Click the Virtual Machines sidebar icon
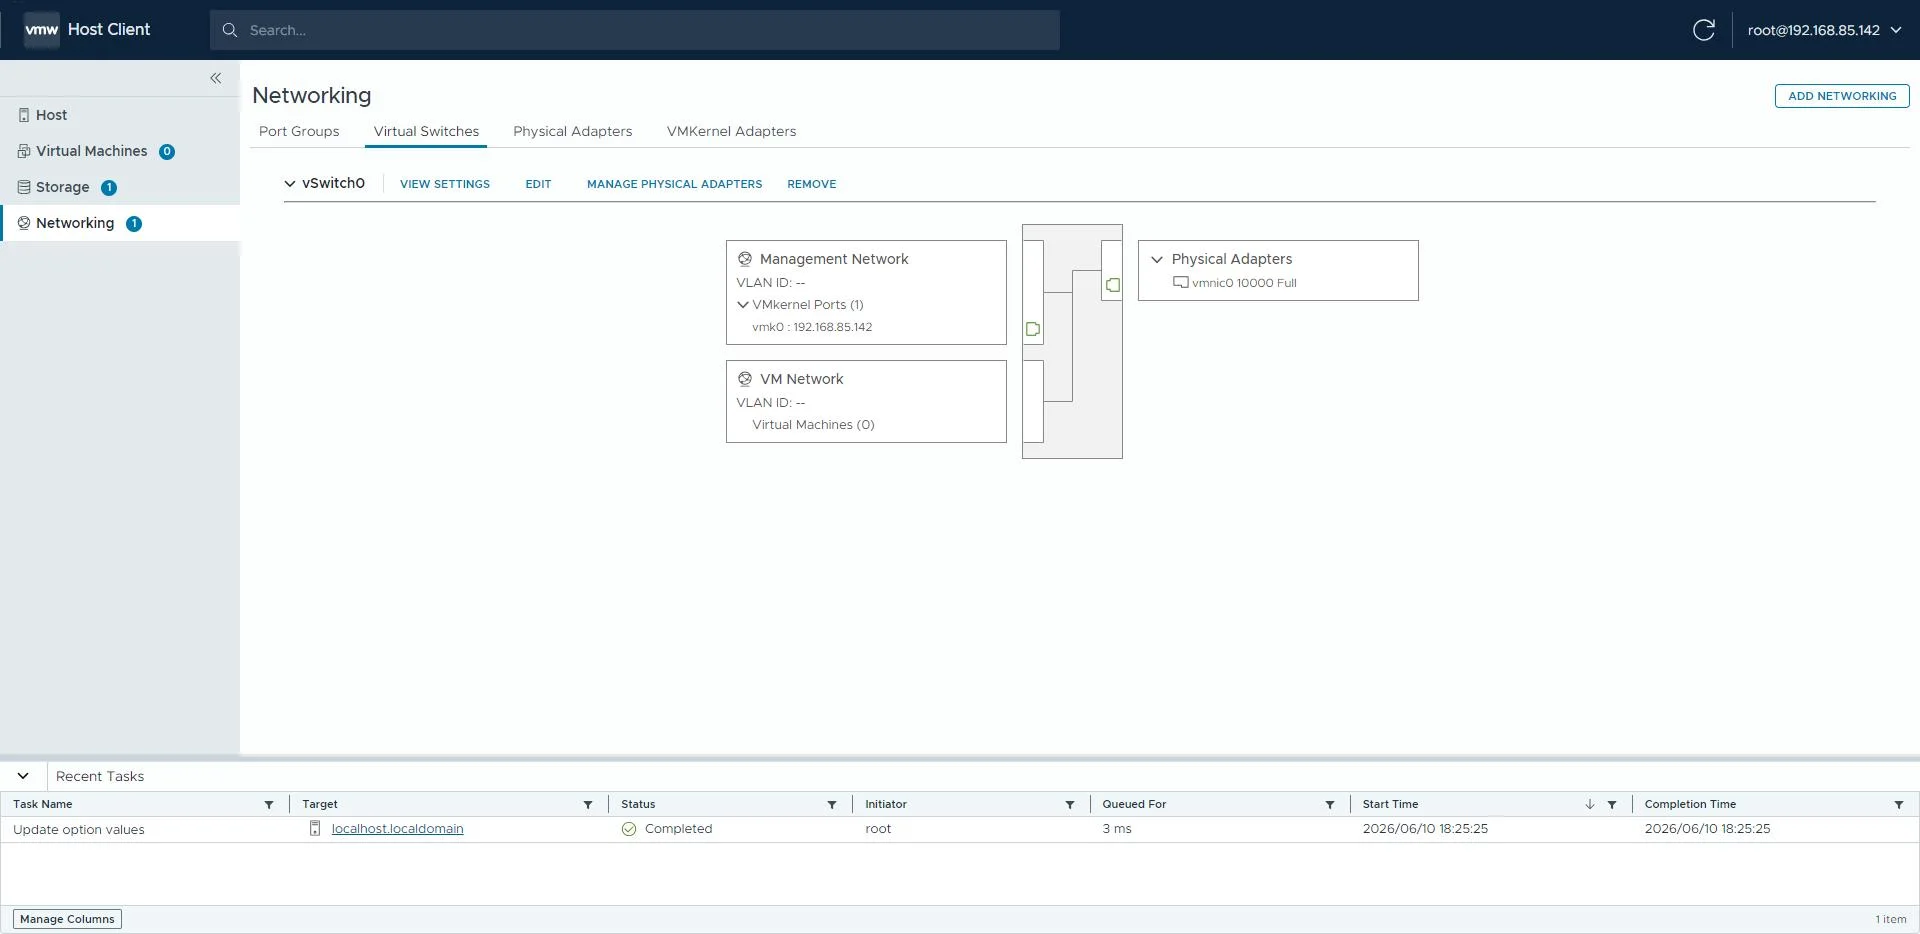 pyautogui.click(x=24, y=151)
